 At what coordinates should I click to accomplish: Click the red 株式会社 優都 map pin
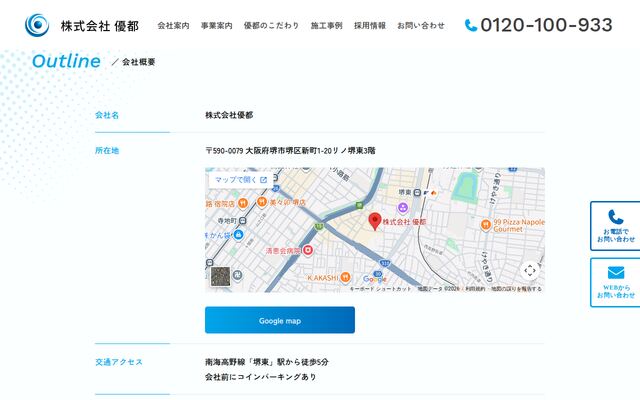(x=375, y=221)
